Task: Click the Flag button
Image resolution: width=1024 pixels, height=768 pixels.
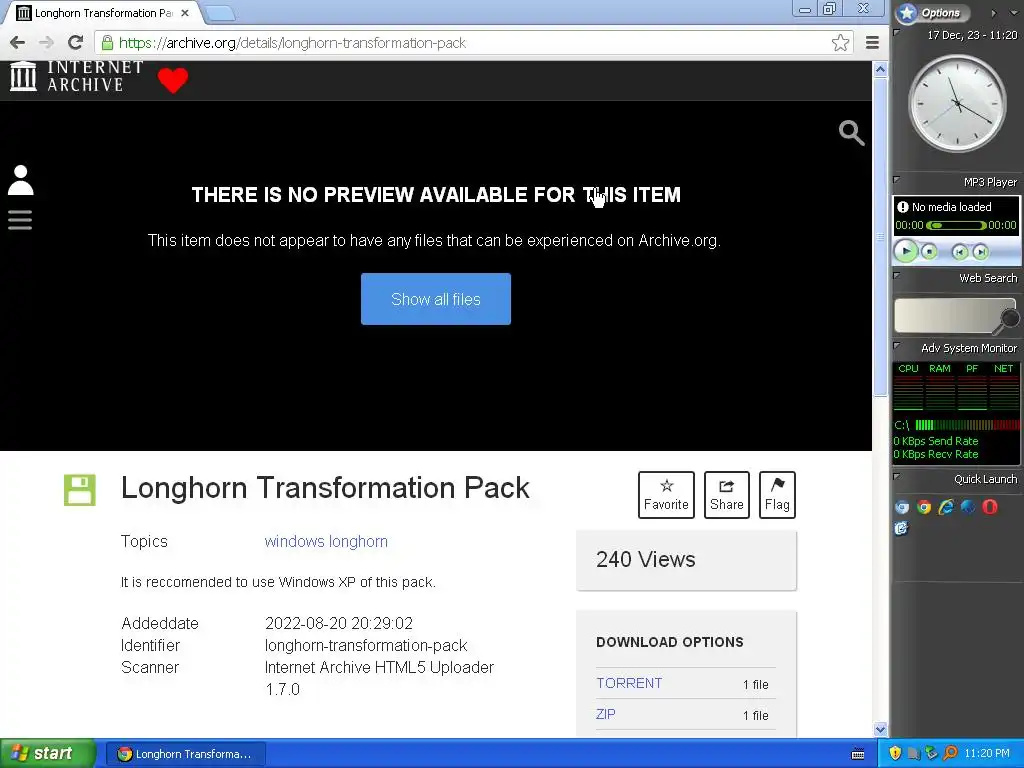Action: (777, 495)
